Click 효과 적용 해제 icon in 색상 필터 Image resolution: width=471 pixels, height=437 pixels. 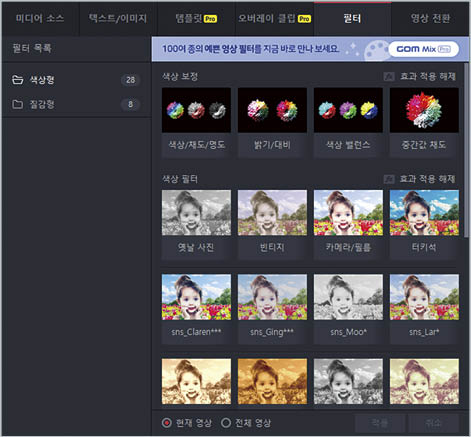[x=388, y=179]
